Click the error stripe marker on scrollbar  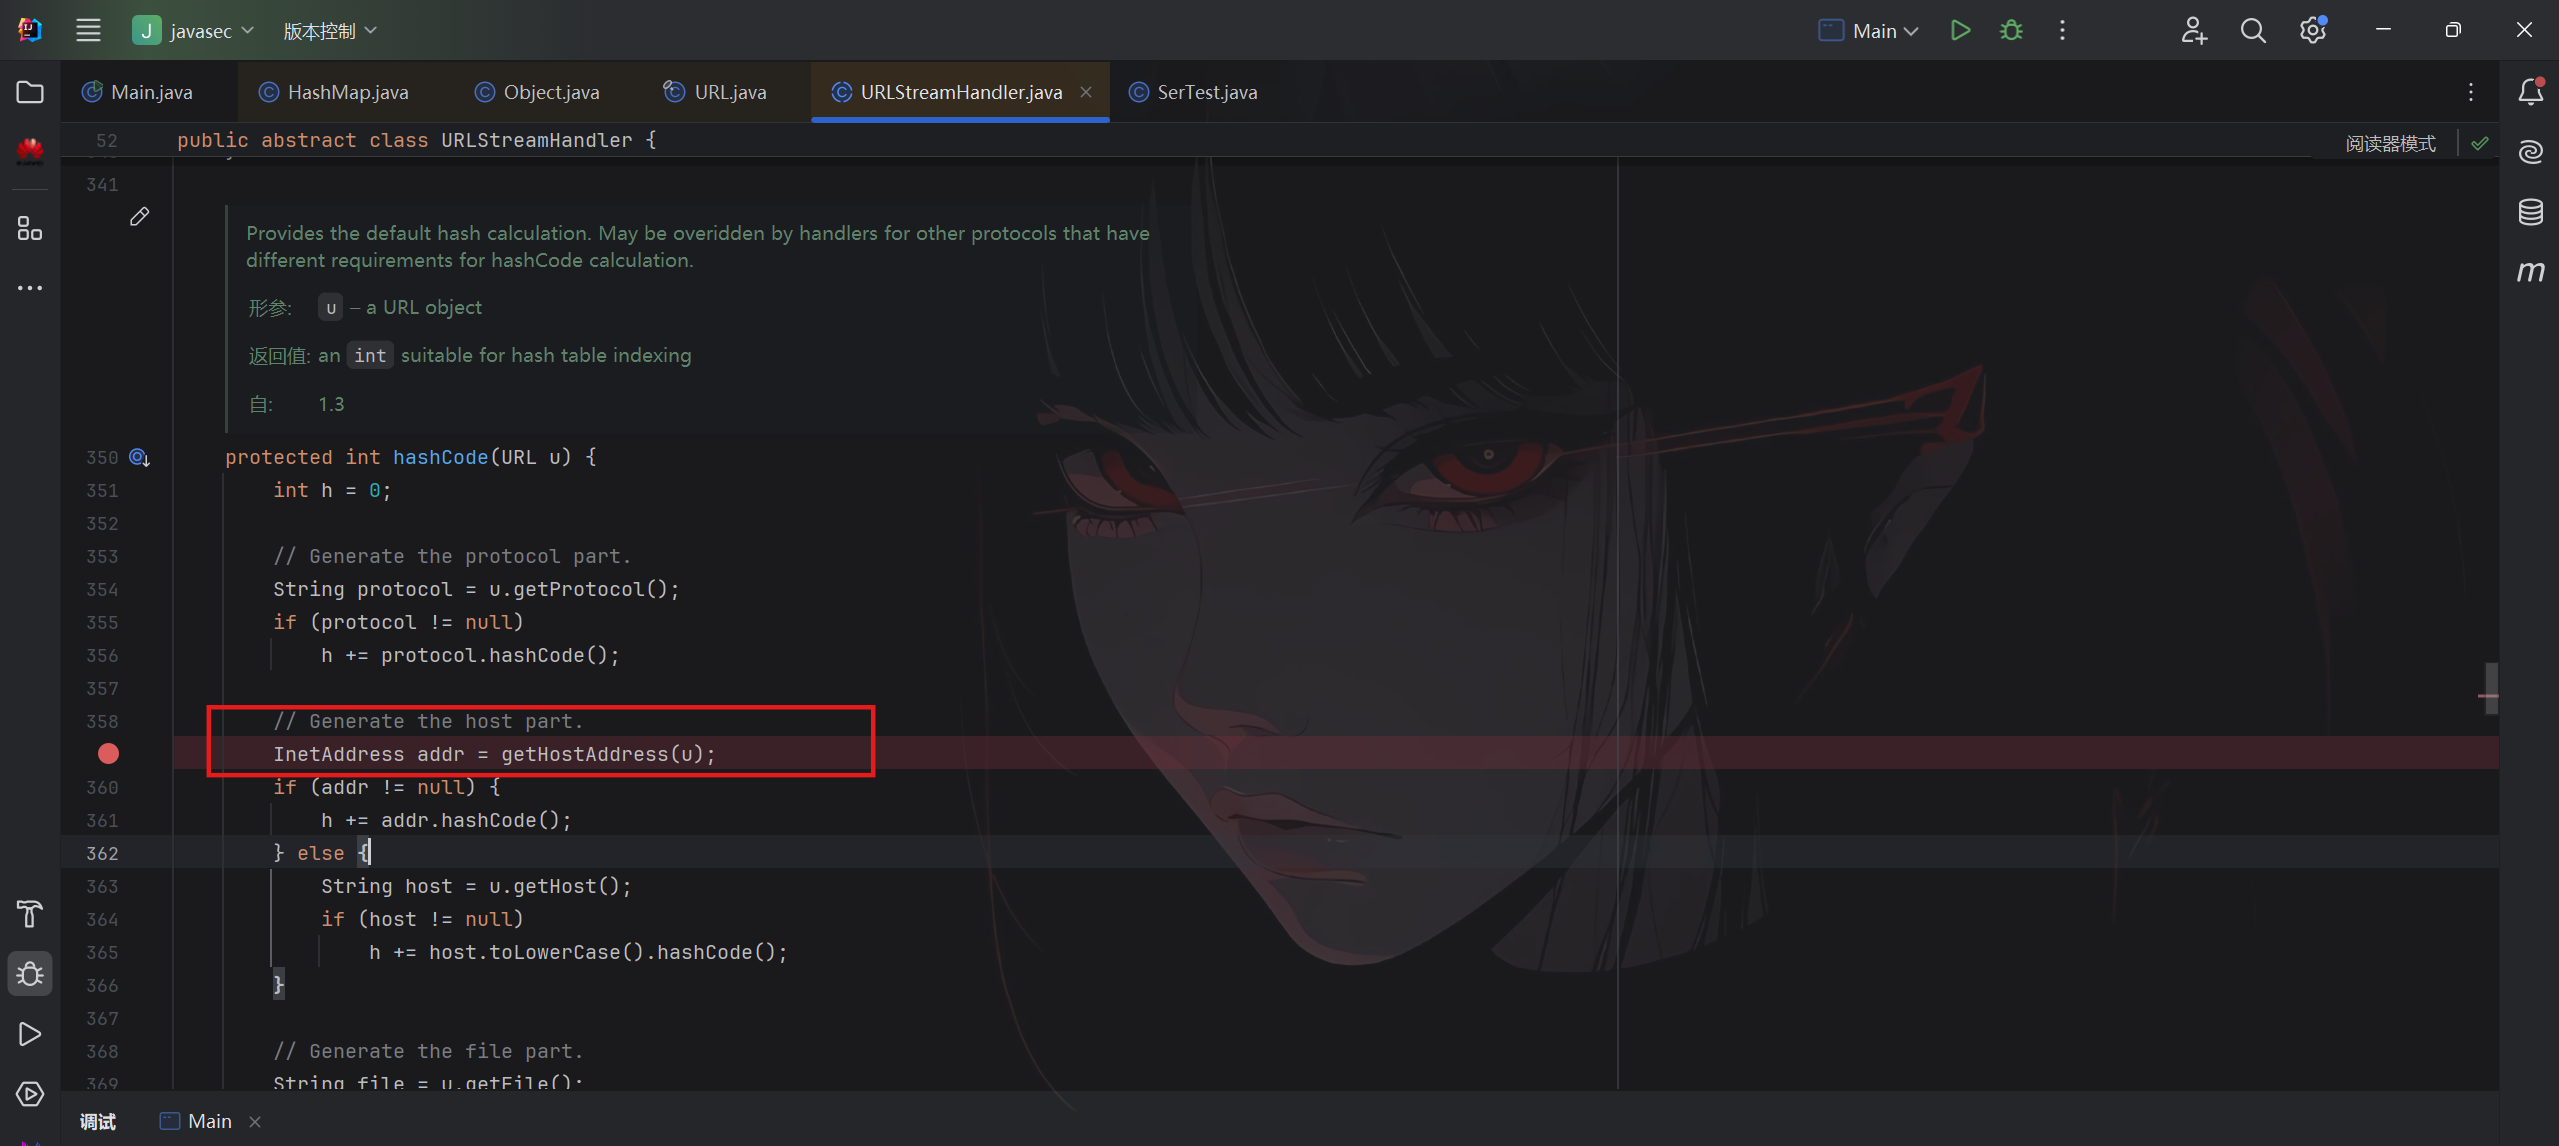2489,695
